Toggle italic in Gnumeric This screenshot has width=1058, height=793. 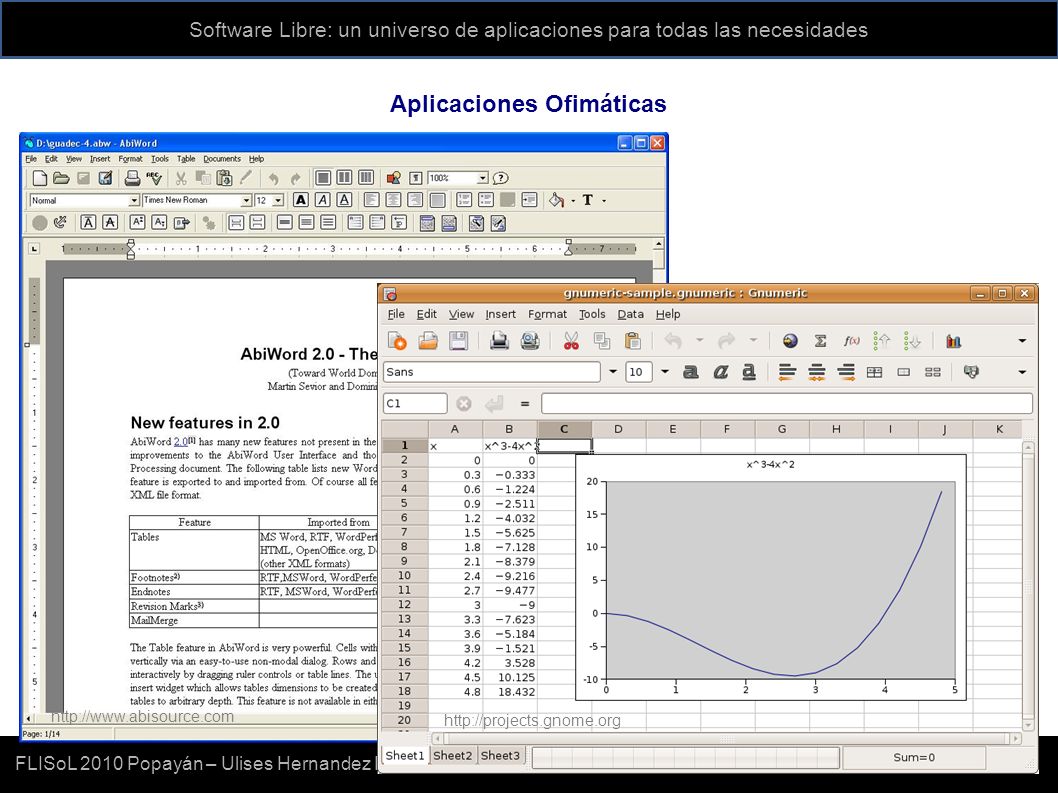click(x=721, y=372)
